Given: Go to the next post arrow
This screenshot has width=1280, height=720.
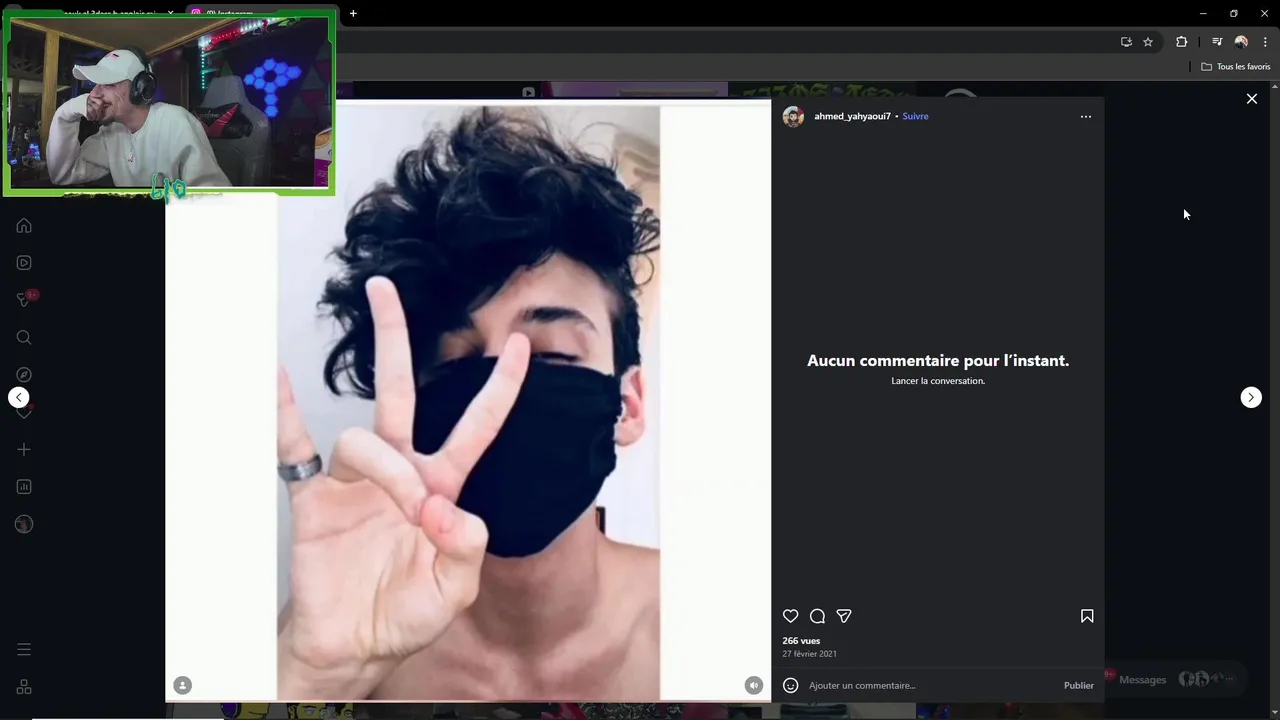Looking at the screenshot, I should [1251, 397].
